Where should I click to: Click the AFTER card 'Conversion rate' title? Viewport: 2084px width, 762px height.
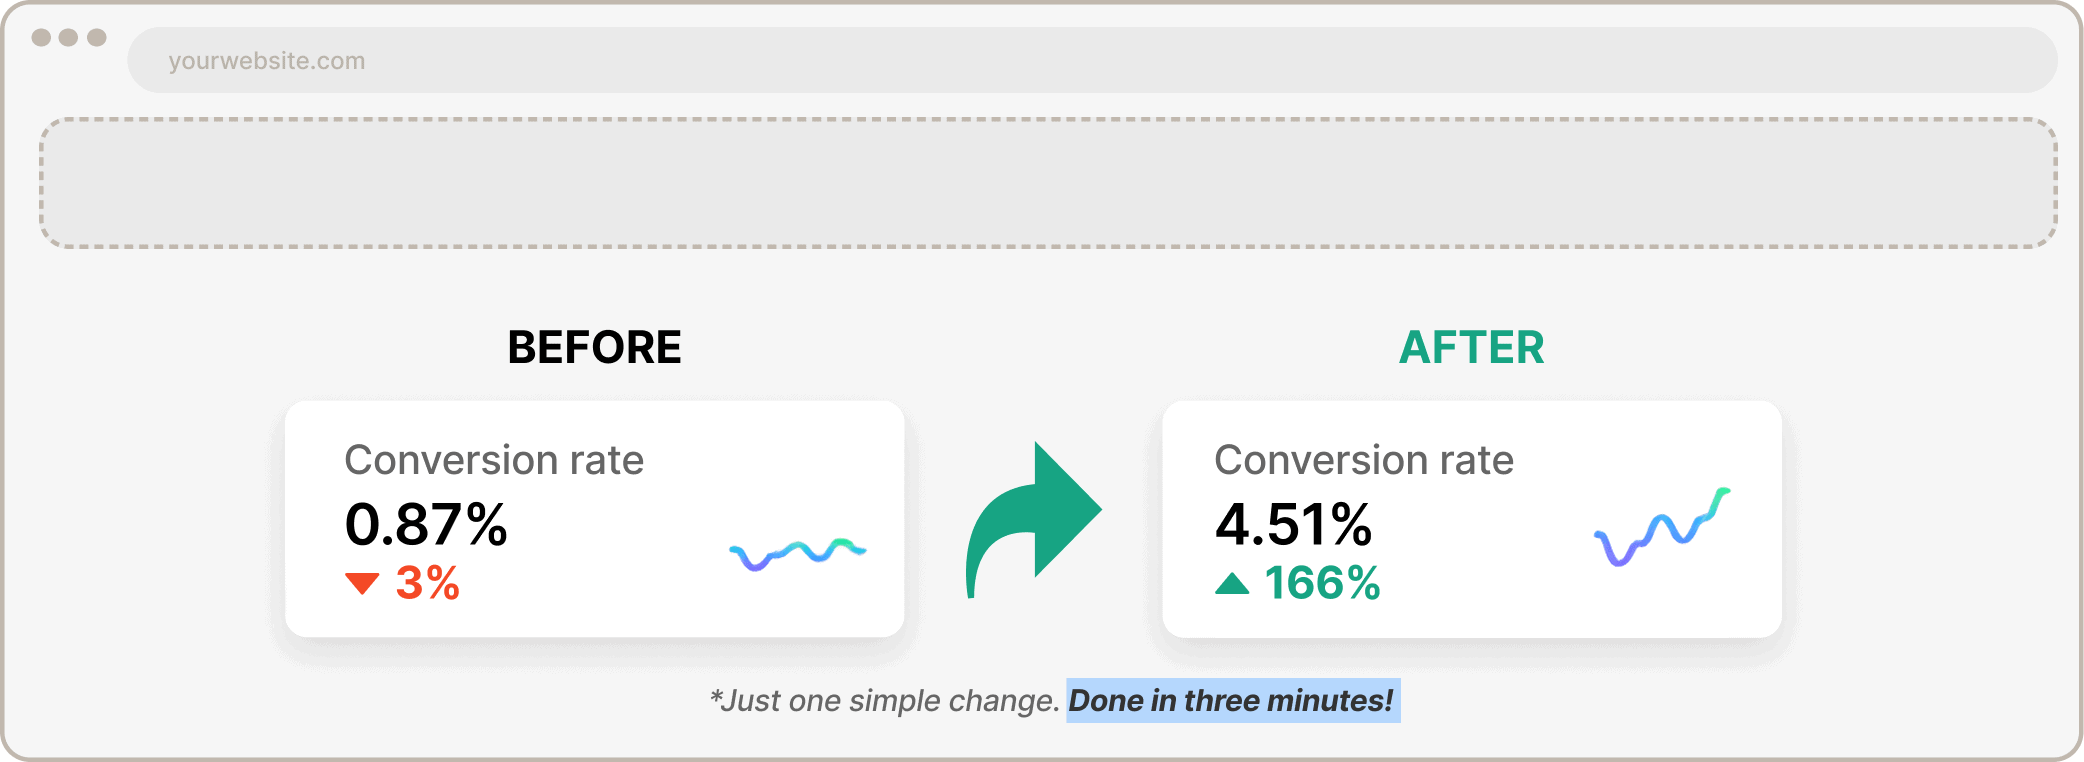tap(1364, 461)
